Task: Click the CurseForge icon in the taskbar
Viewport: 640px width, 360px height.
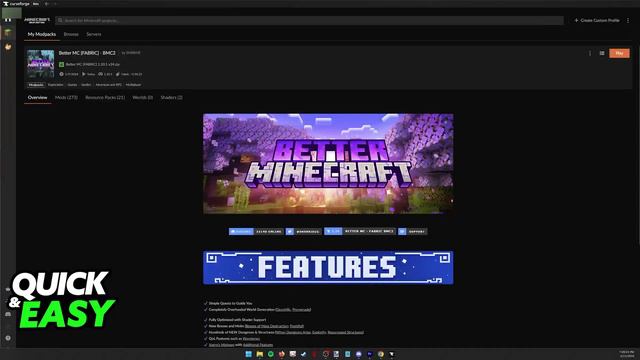Action: [x=391, y=354]
